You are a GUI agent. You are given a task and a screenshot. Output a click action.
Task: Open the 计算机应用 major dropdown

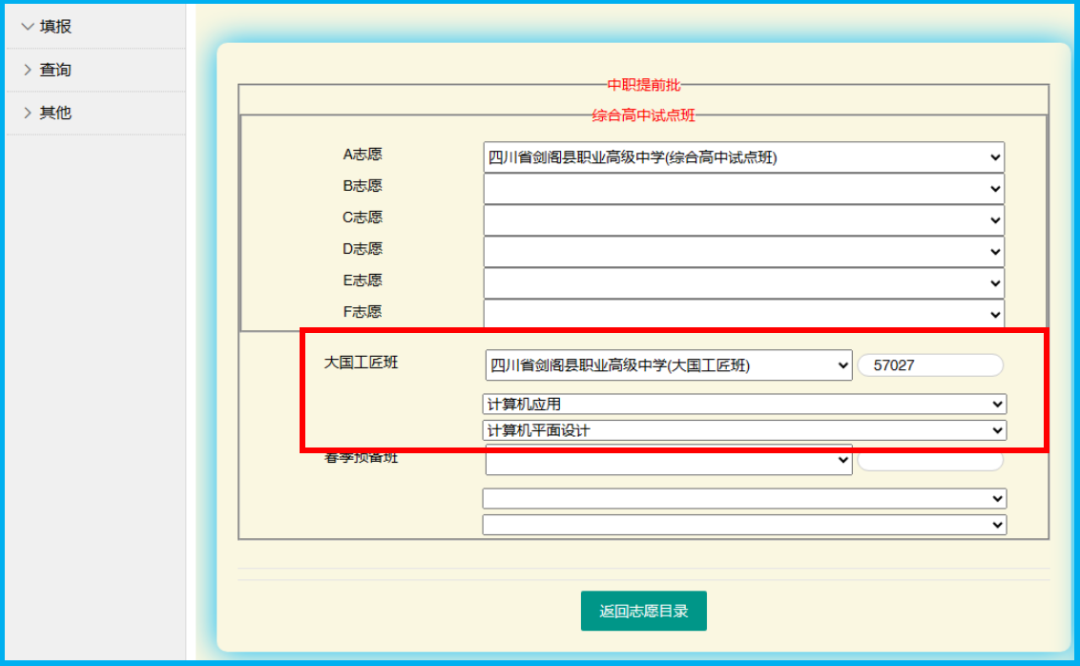(744, 404)
